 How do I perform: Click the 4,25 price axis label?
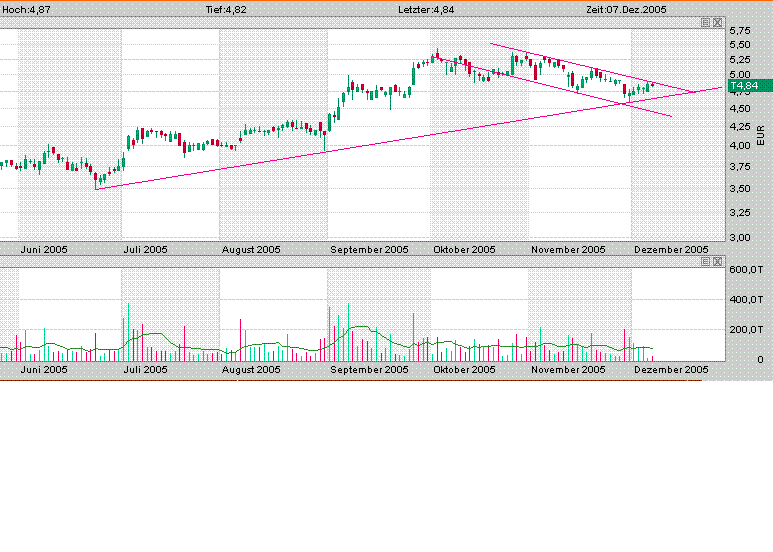(739, 127)
